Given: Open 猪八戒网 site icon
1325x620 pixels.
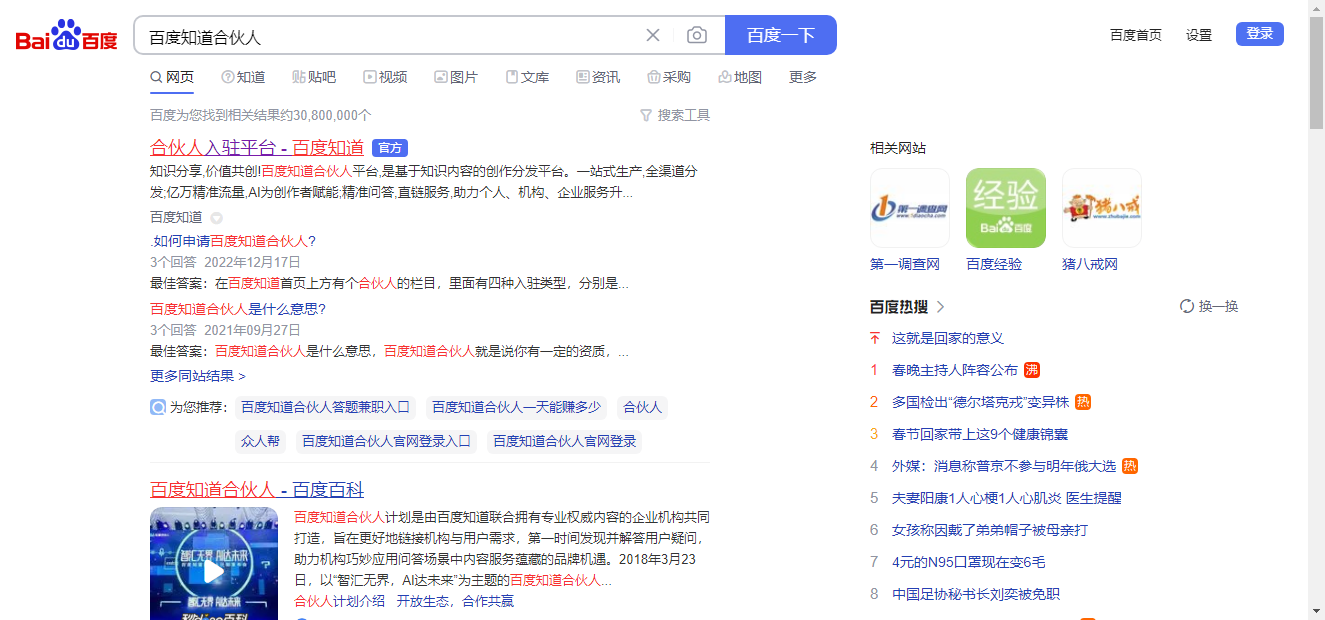Looking at the screenshot, I should [1102, 208].
